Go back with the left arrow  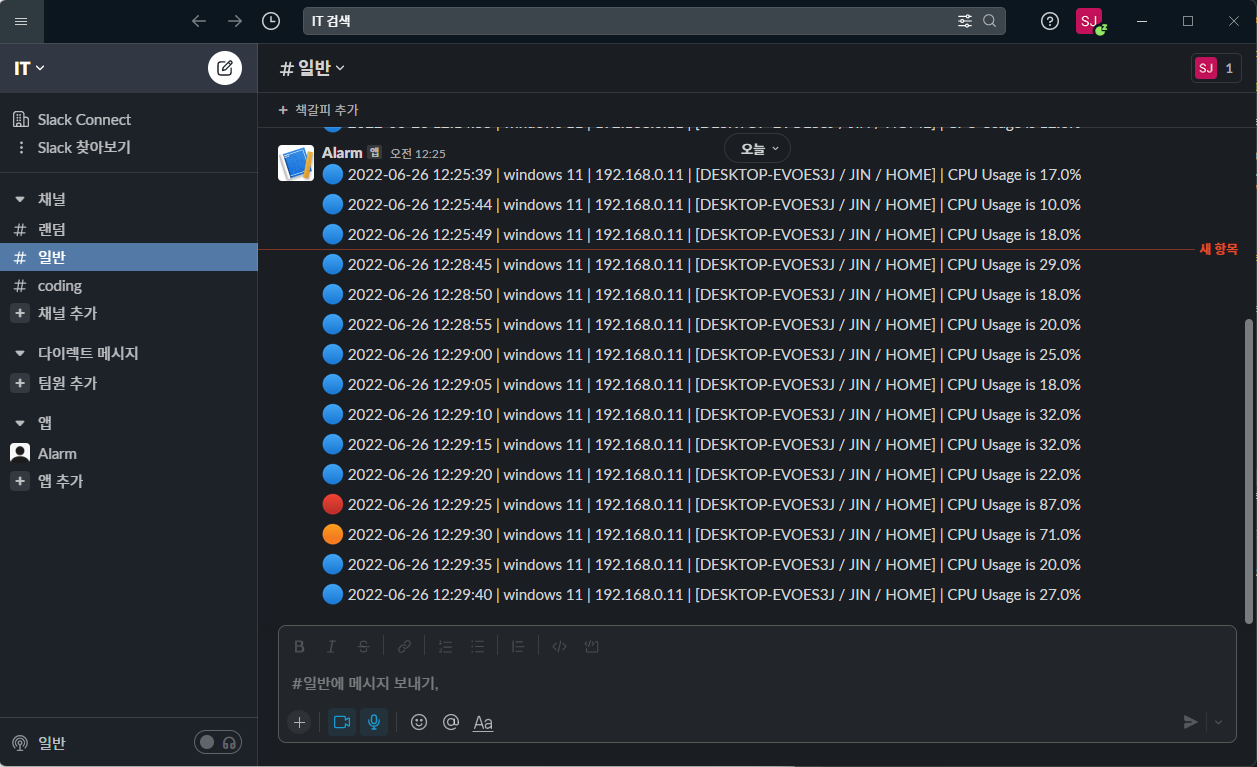tap(199, 21)
